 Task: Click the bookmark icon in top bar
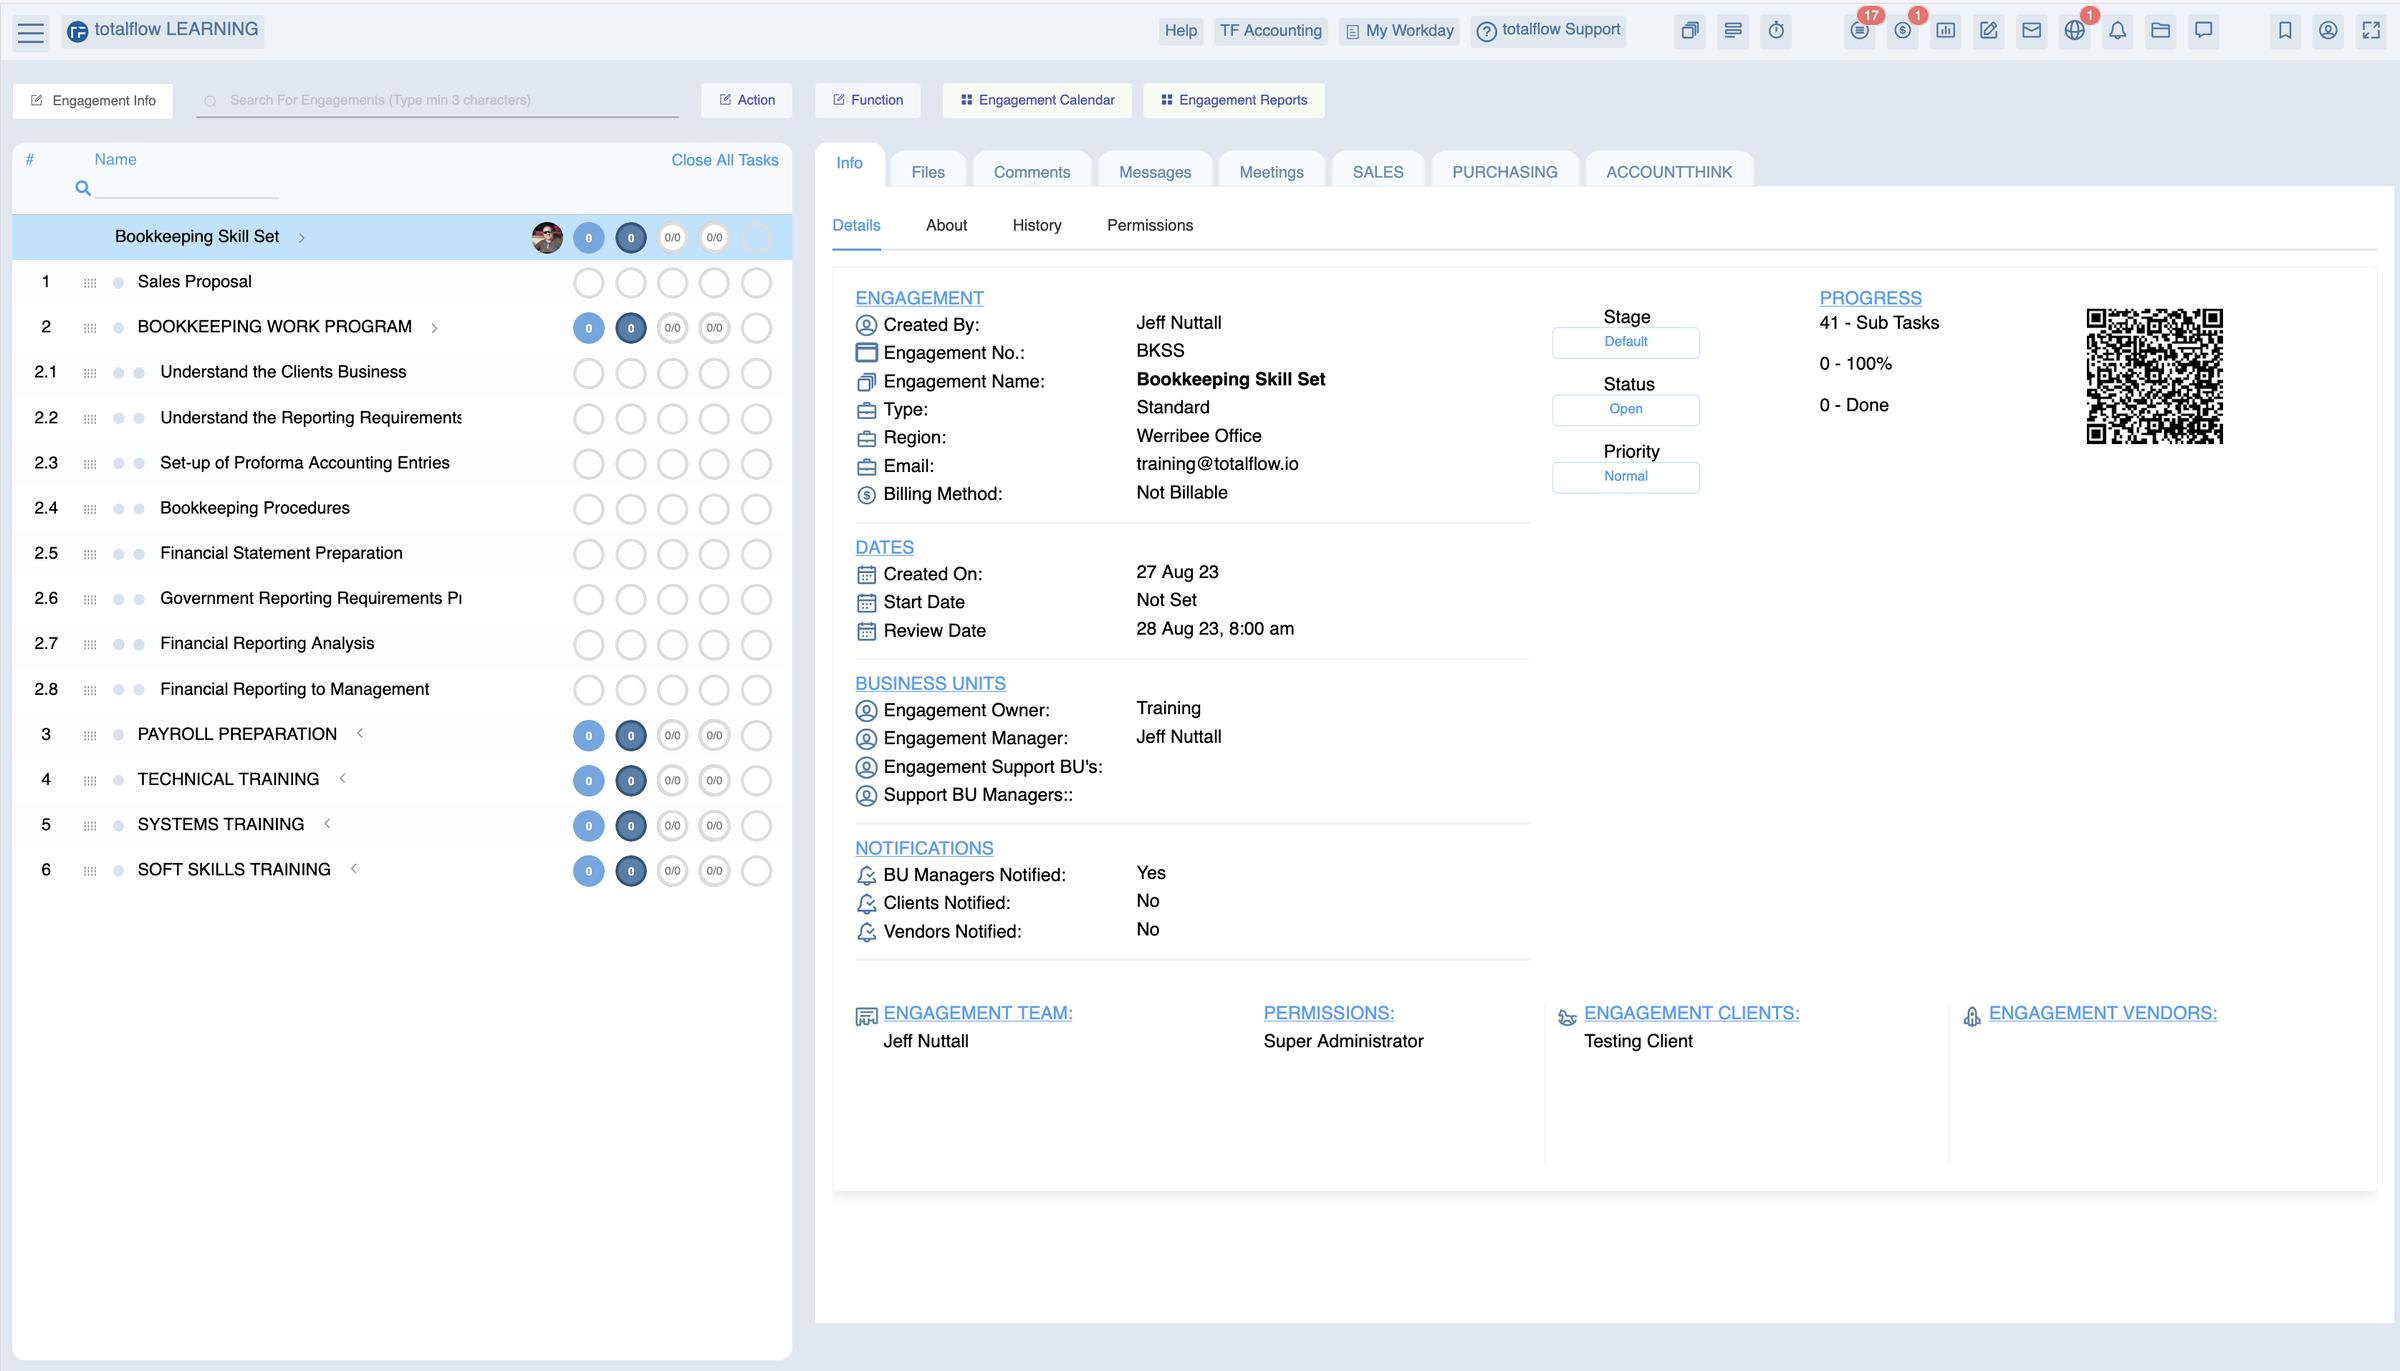coord(2285,31)
